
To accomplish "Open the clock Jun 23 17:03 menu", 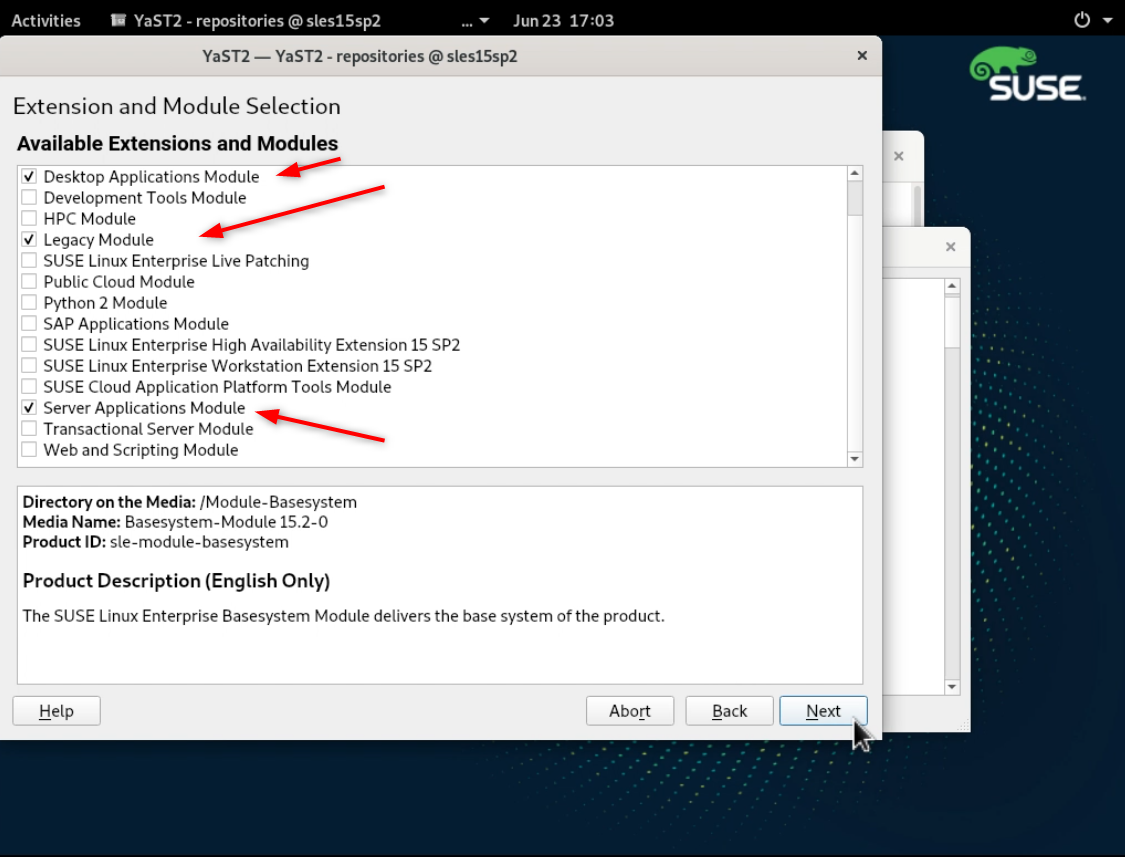I will tap(563, 20).
